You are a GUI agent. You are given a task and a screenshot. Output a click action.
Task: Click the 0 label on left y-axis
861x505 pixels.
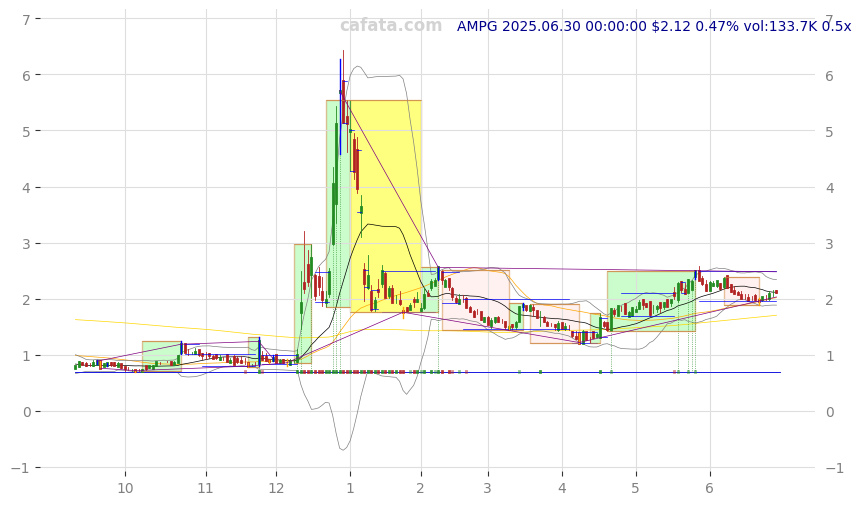coord(26,412)
